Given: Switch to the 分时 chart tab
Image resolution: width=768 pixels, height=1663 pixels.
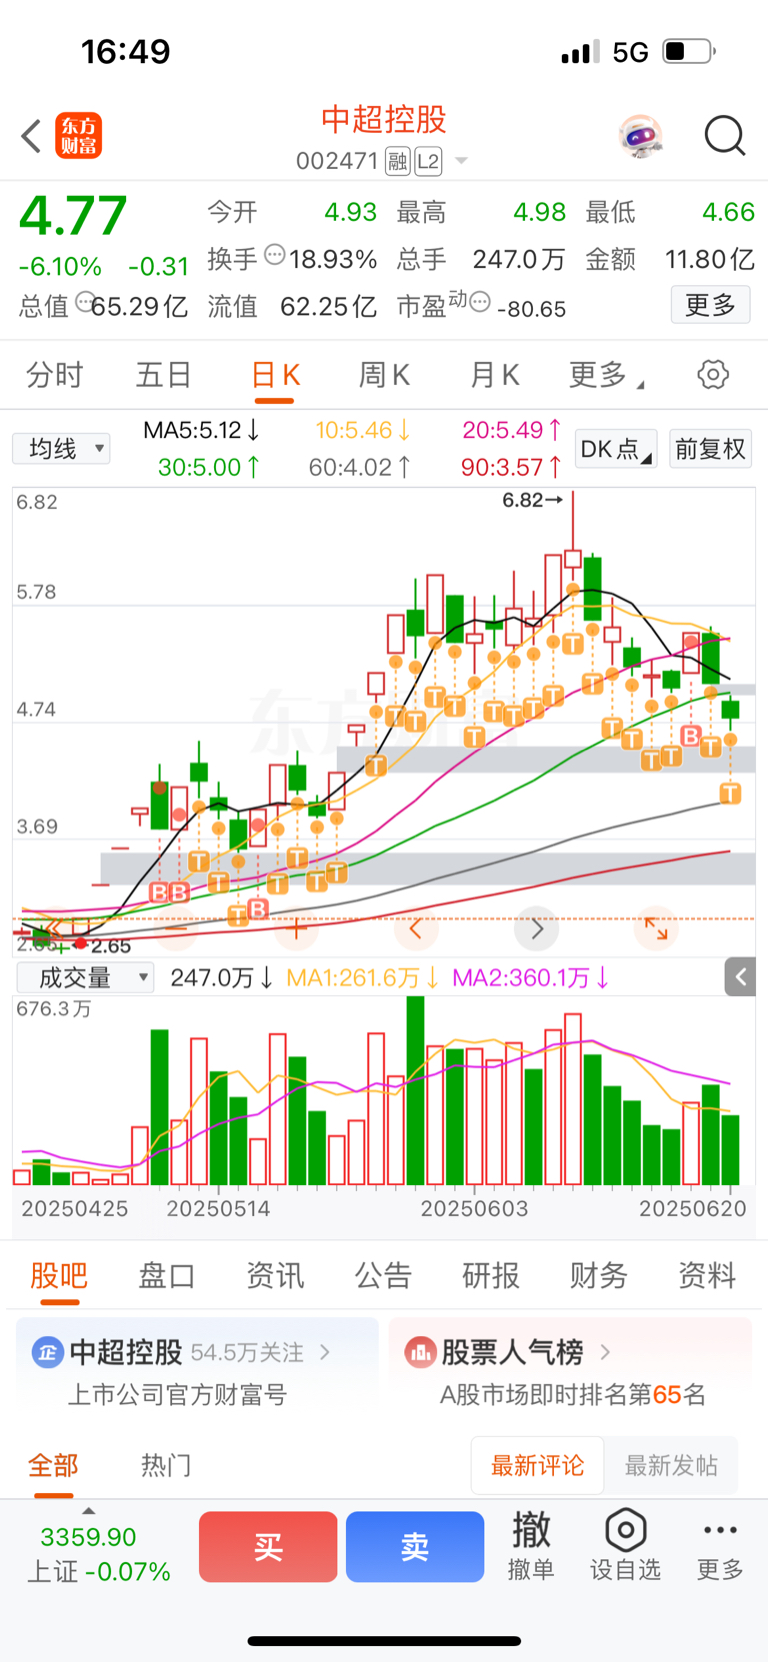Looking at the screenshot, I should click(55, 375).
